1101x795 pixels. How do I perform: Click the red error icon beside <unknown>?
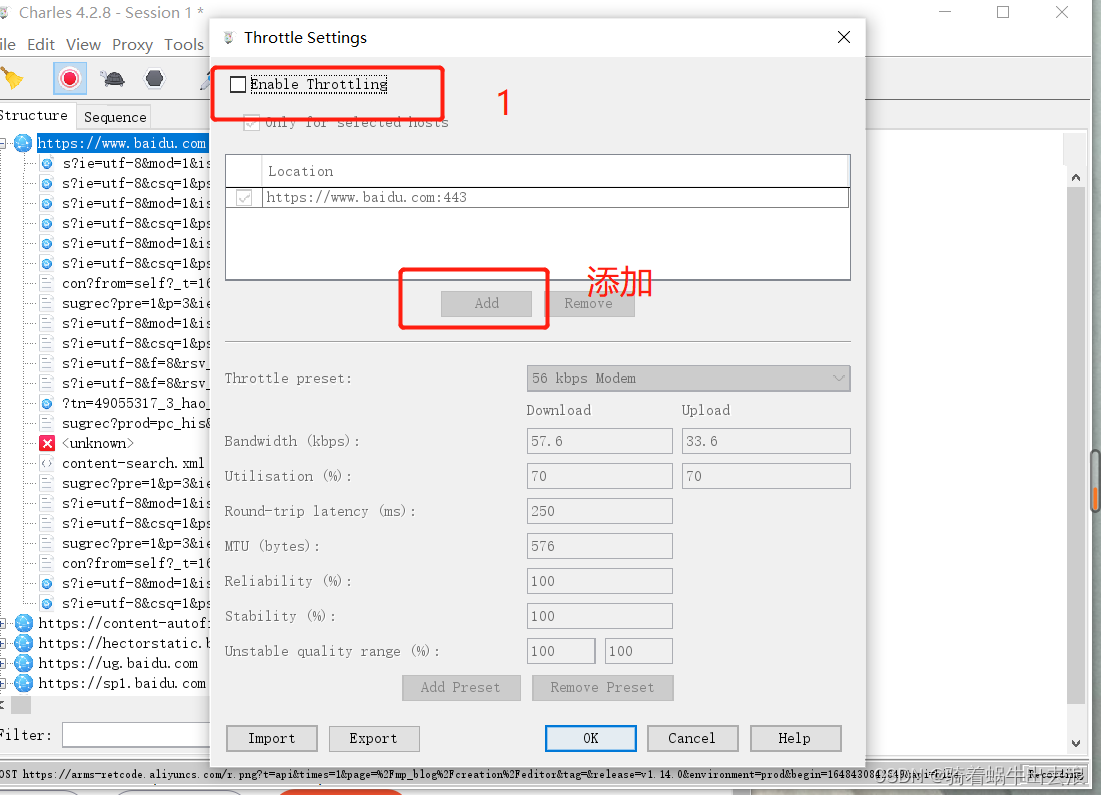point(47,443)
